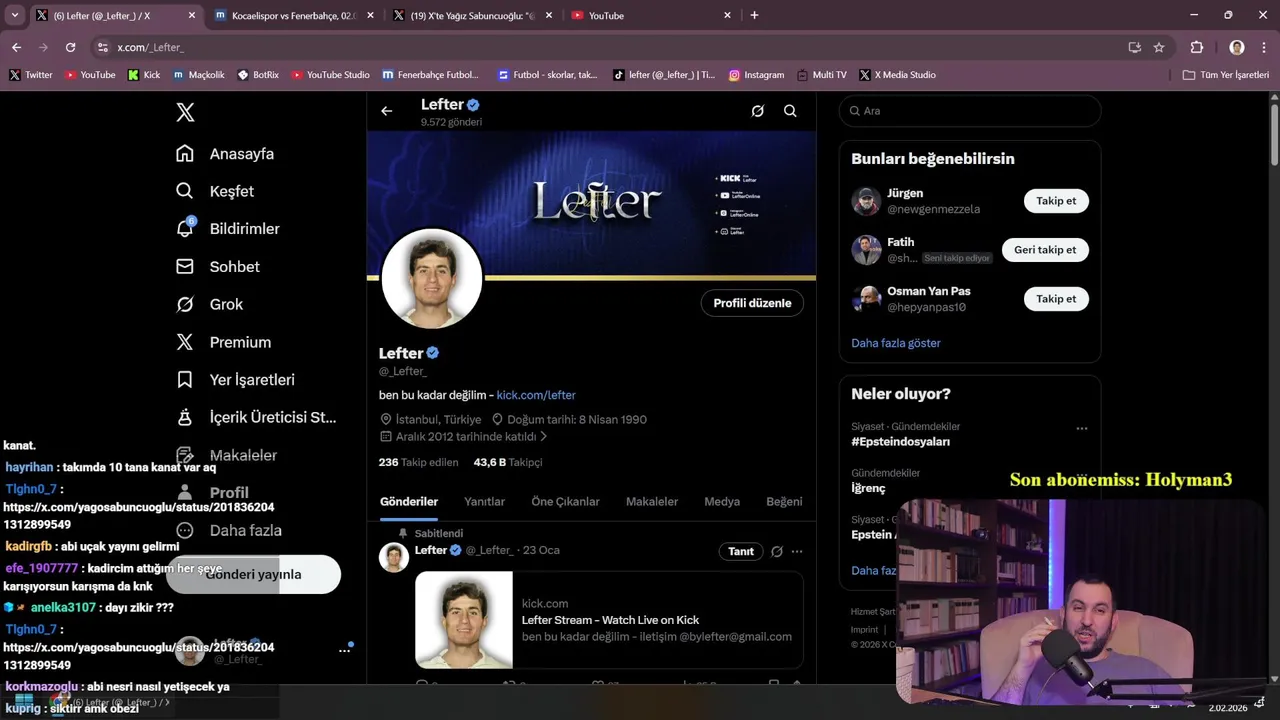Click search icon in profile header

(790, 111)
